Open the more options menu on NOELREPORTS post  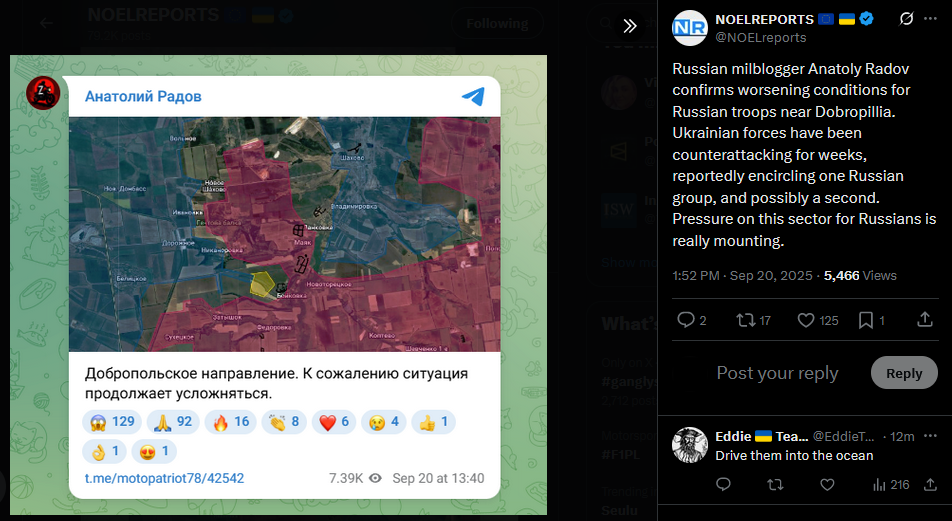coord(930,19)
